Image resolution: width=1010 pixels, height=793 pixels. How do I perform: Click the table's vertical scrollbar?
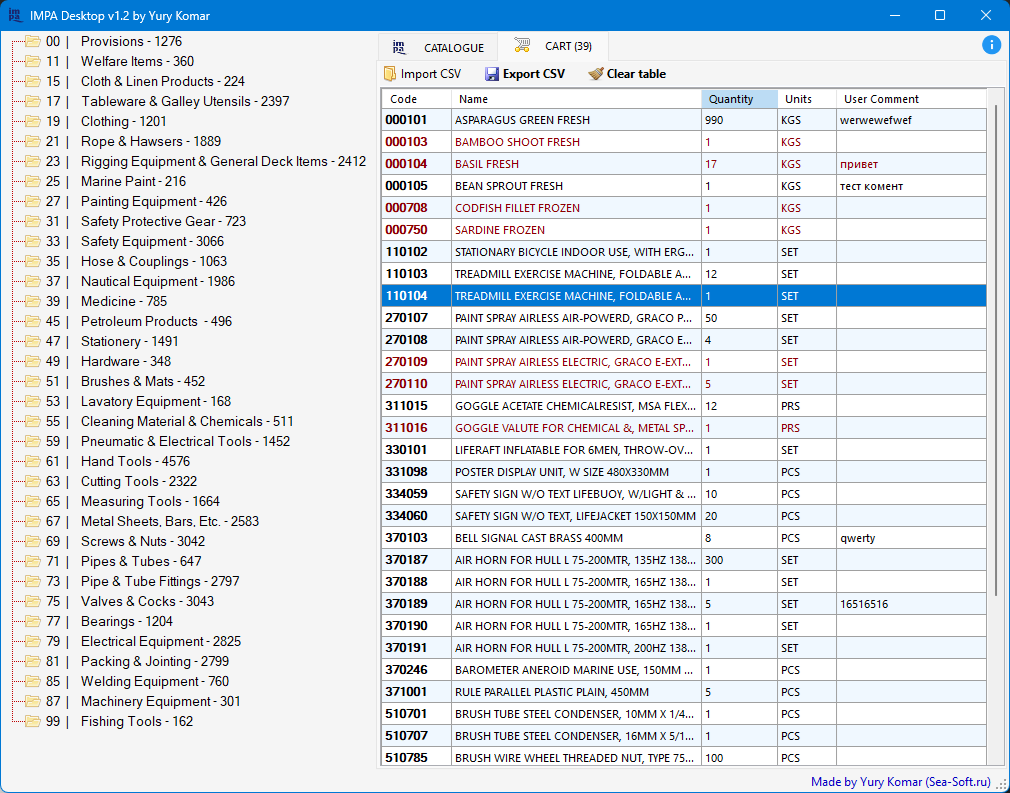[x=995, y=350]
